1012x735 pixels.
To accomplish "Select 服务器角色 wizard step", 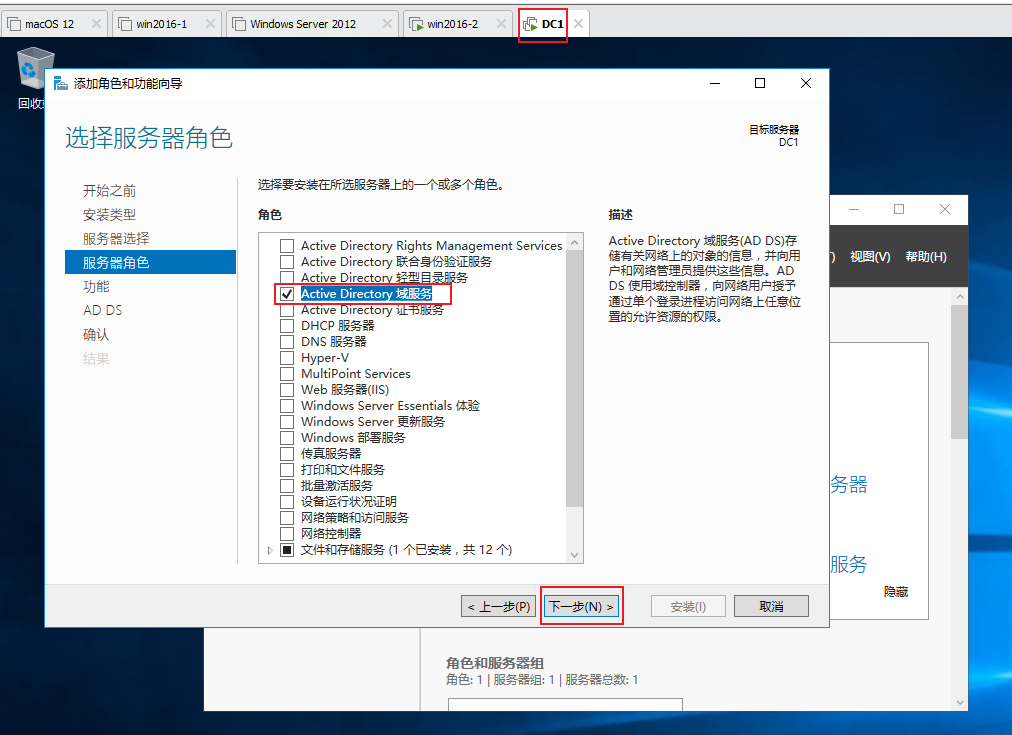I will coord(150,263).
